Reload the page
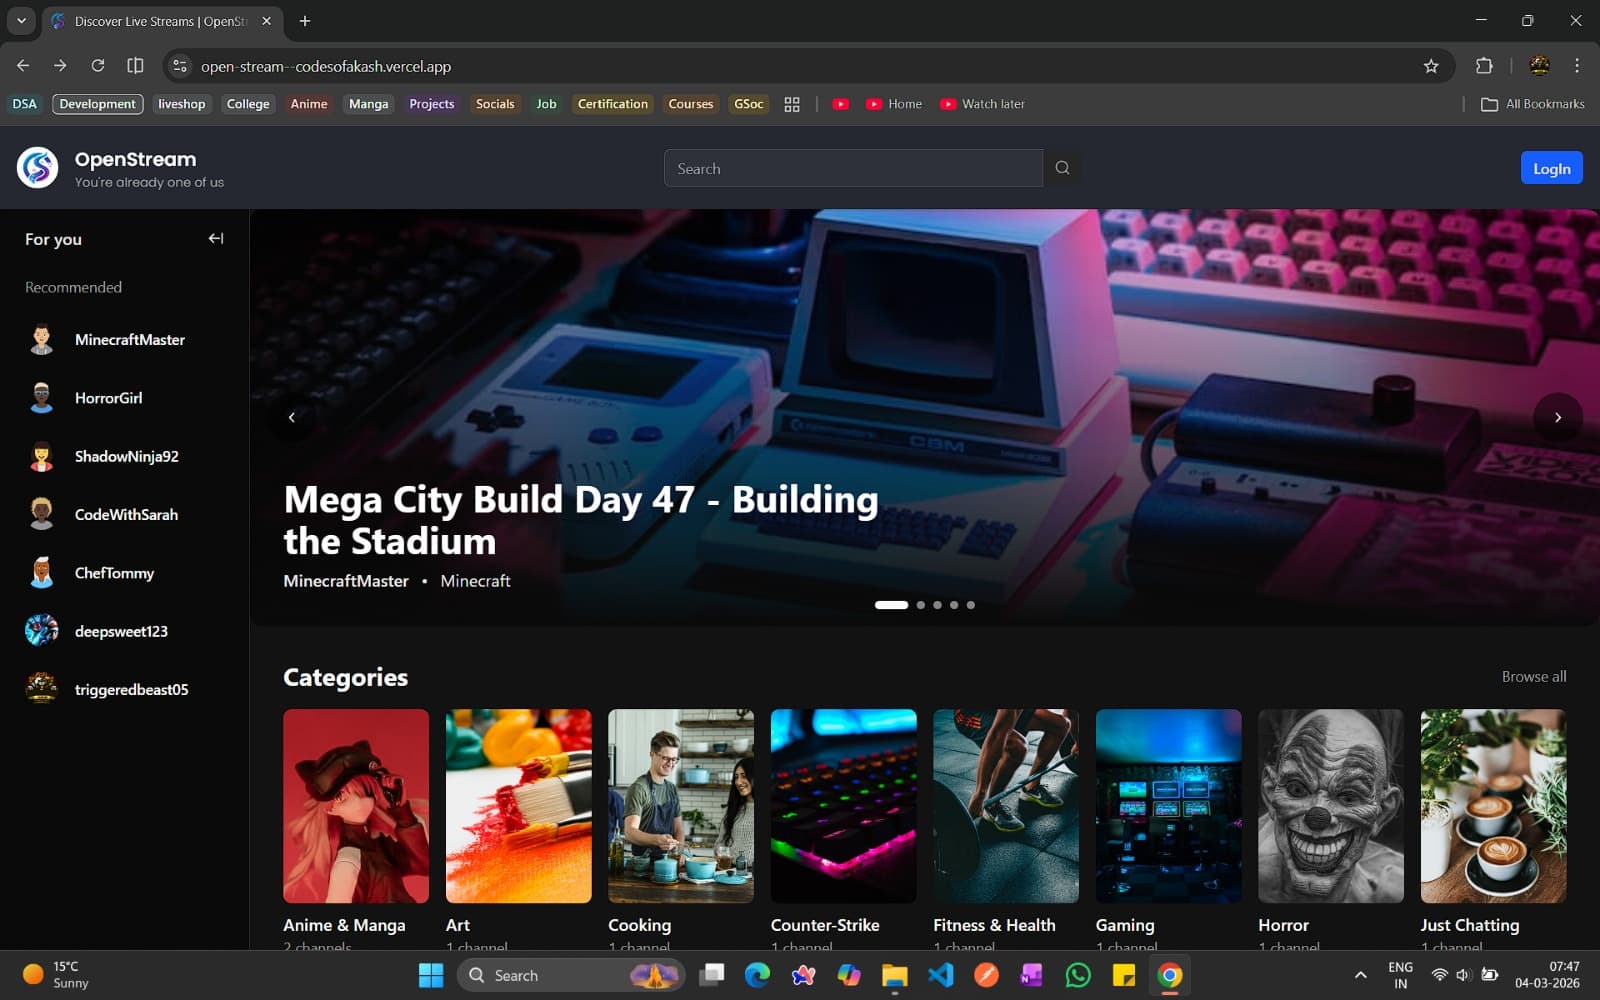The image size is (1600, 1000). (x=98, y=66)
